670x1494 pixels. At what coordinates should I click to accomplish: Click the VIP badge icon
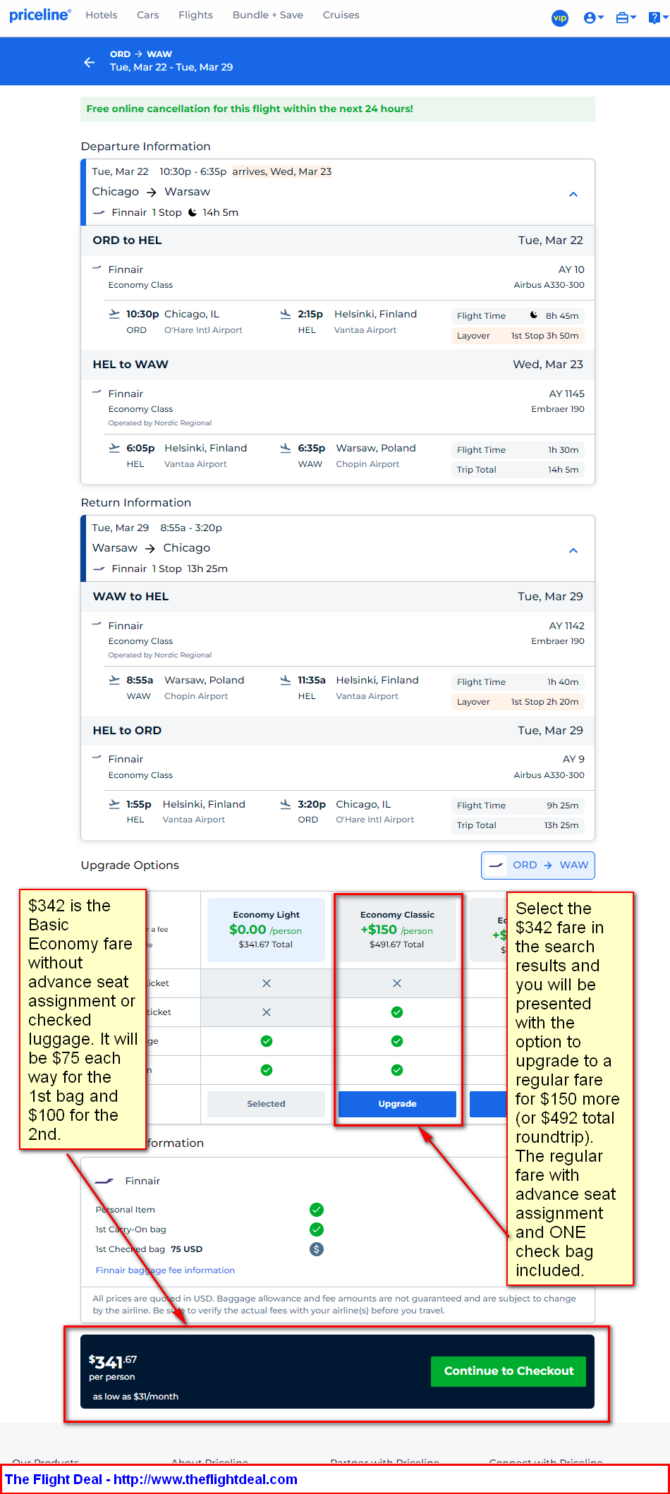(560, 18)
